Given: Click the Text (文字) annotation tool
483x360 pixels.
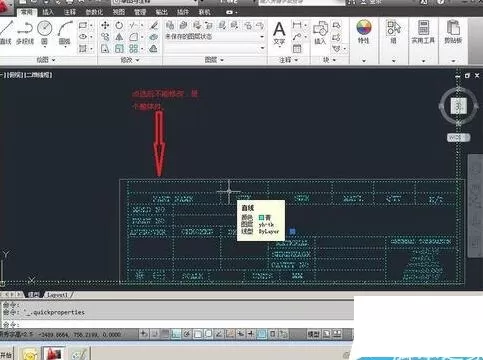Looking at the screenshot, I should (x=279, y=33).
